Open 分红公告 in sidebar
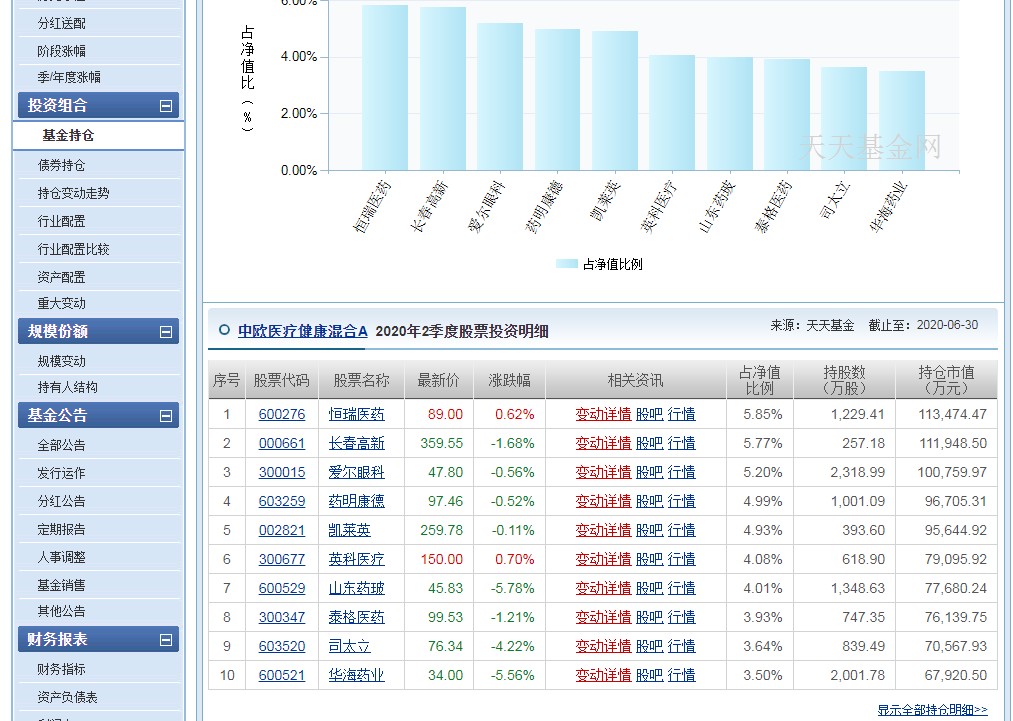Viewport: 1013px width, 721px height. pos(61,501)
